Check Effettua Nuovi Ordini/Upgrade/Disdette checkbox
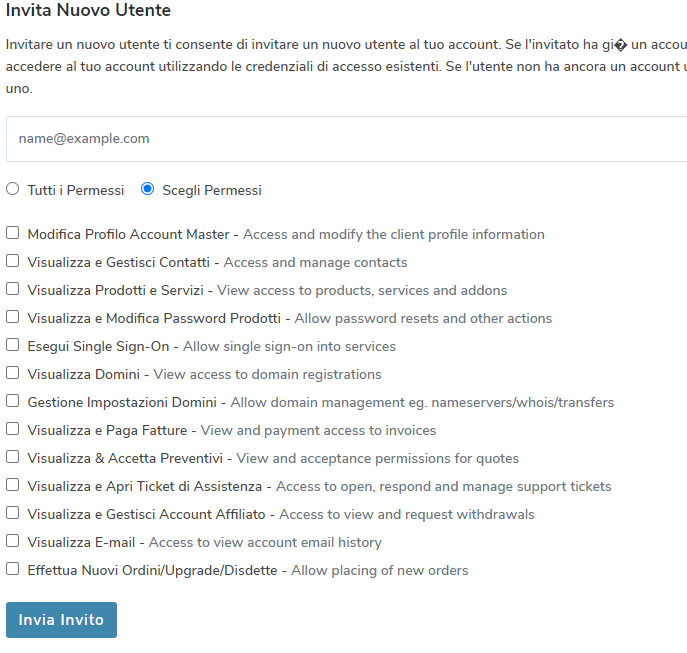The image size is (687, 653). pyautogui.click(x=13, y=569)
